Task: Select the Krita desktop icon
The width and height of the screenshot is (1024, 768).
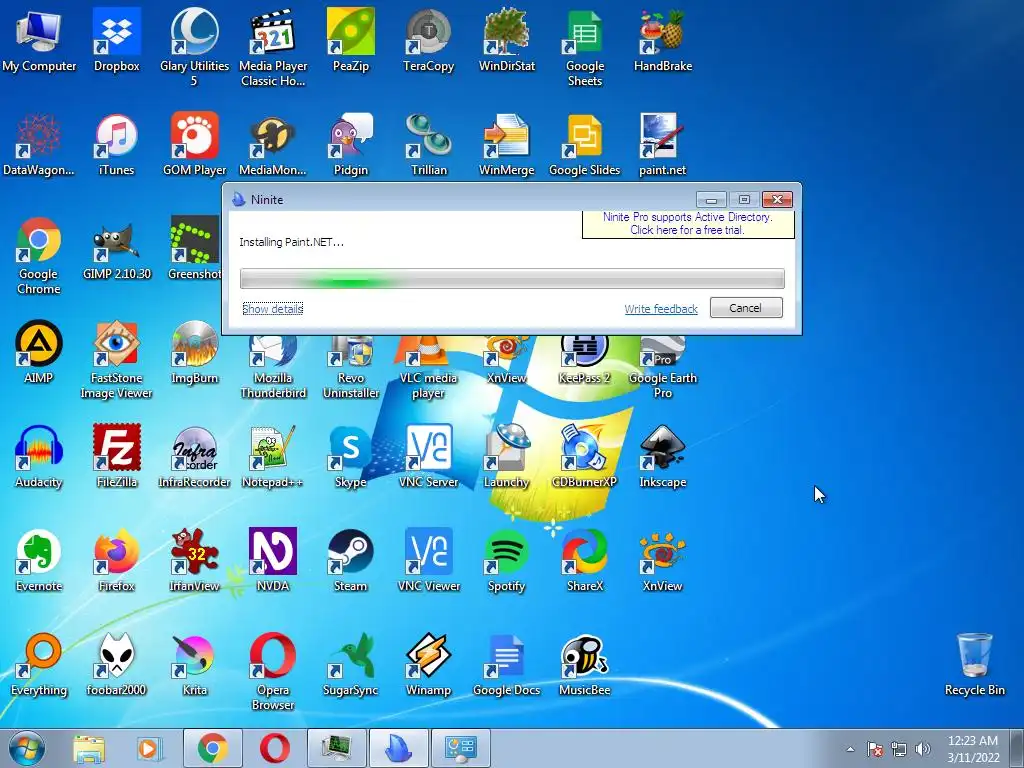Action: click(194, 665)
